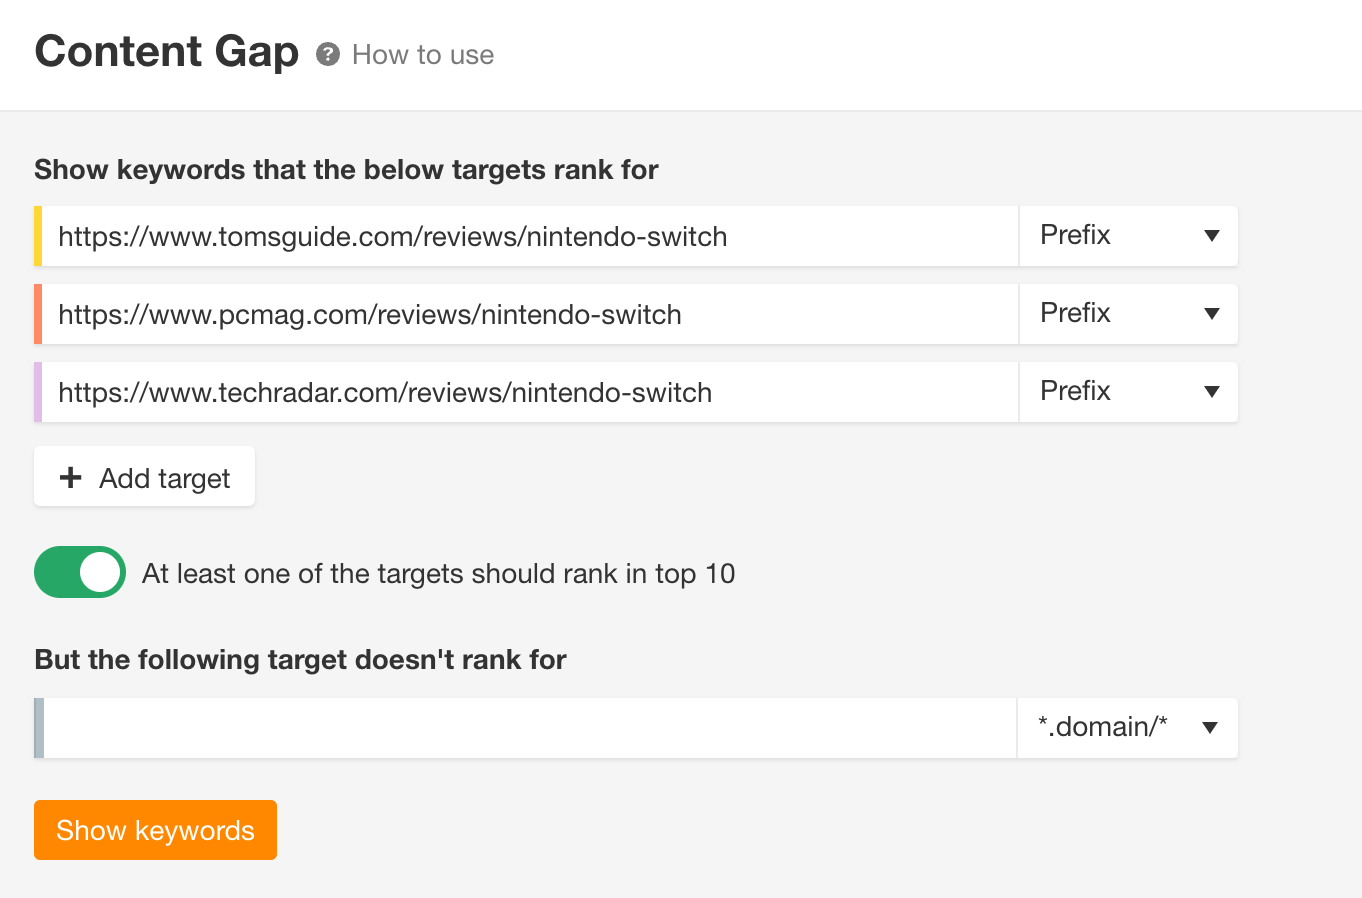The image size is (1362, 898).
Task: Open Prefix dropdown for techradar target
Action: point(1129,392)
